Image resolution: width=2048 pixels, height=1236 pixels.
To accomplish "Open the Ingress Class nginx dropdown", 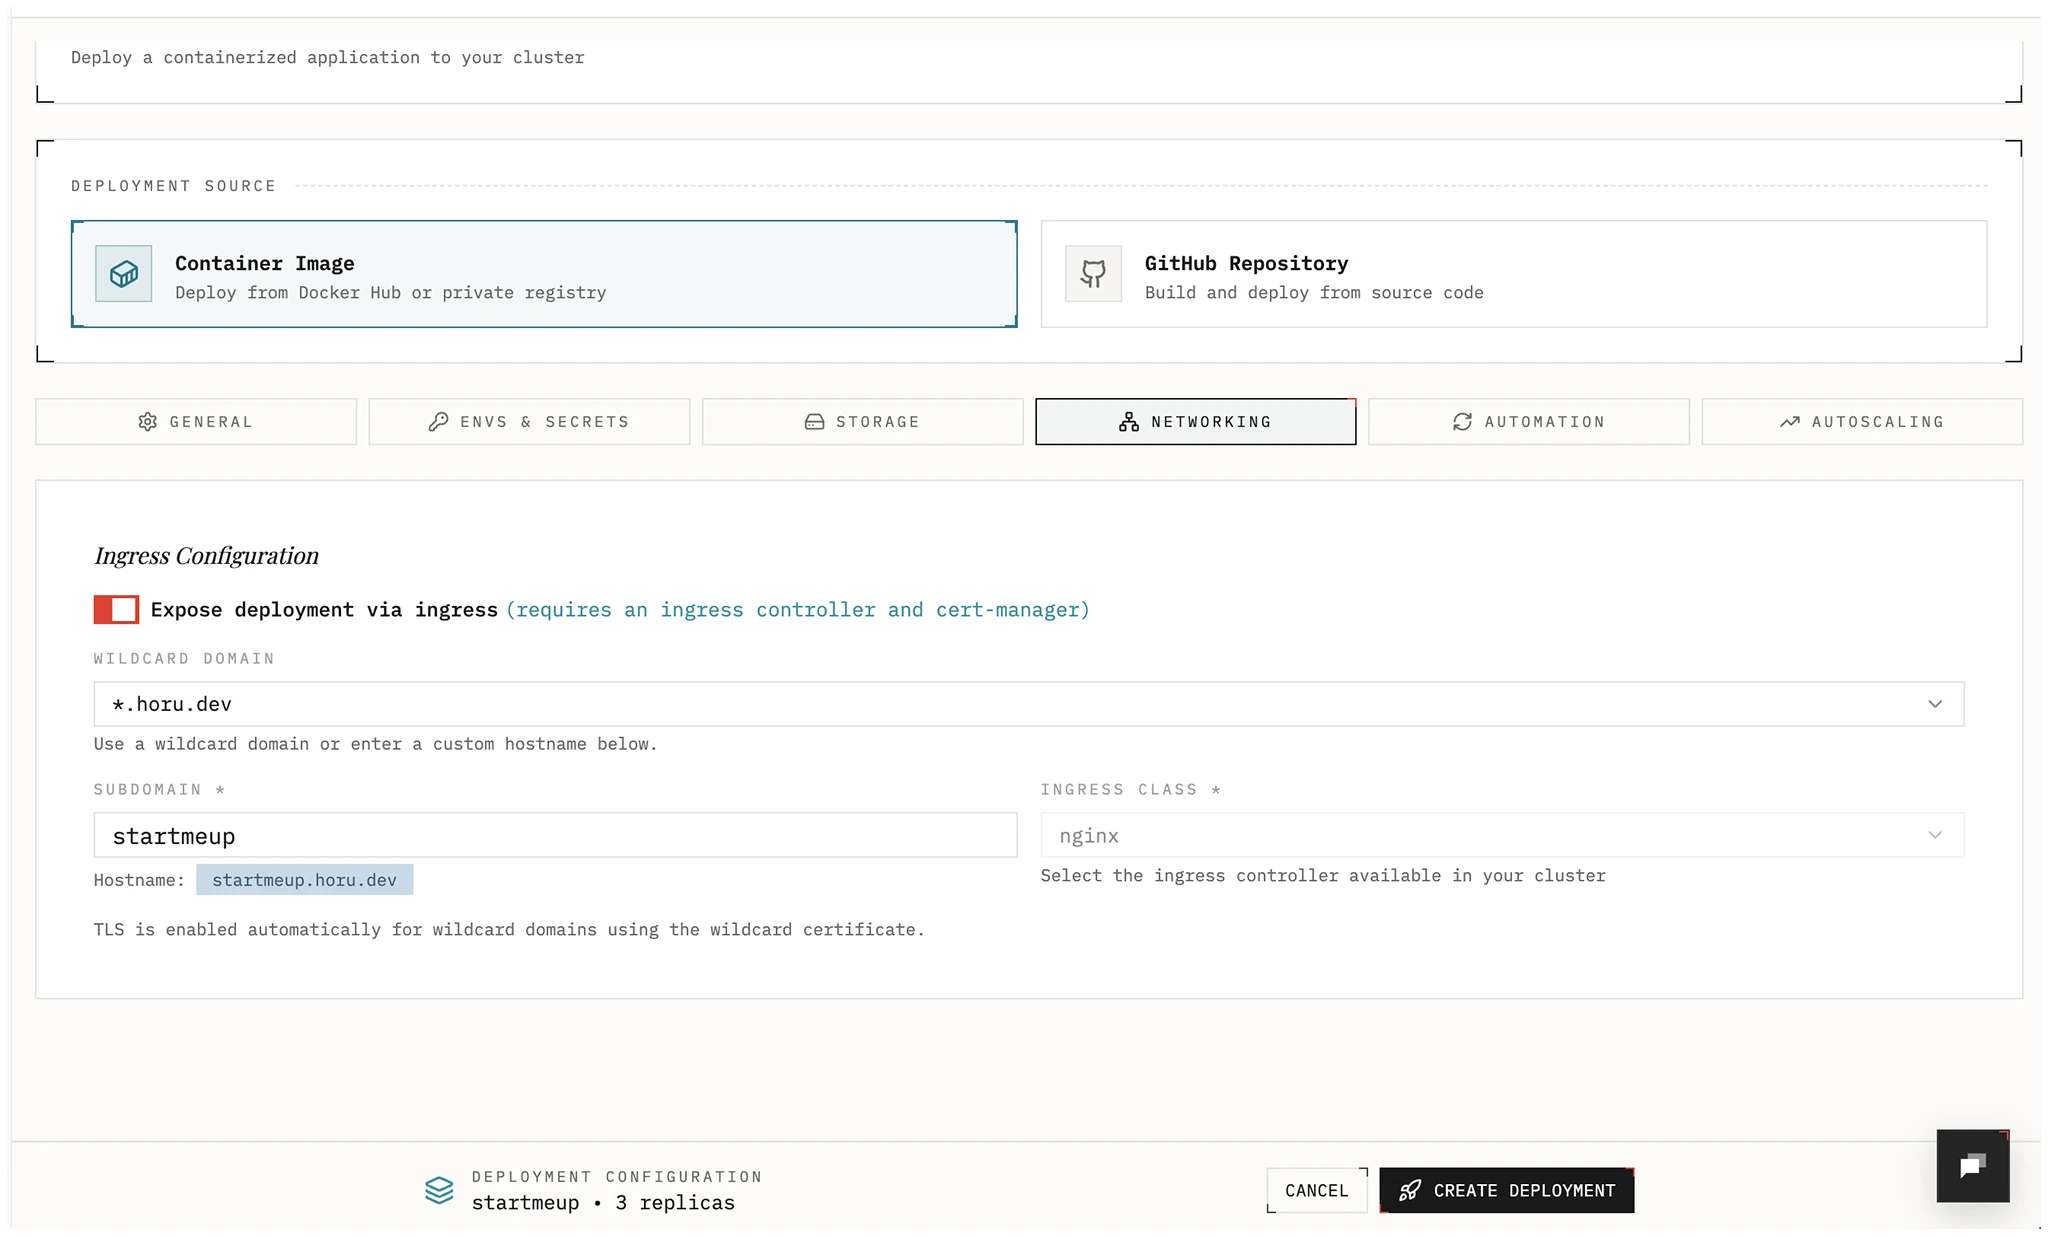I will click(x=1501, y=835).
